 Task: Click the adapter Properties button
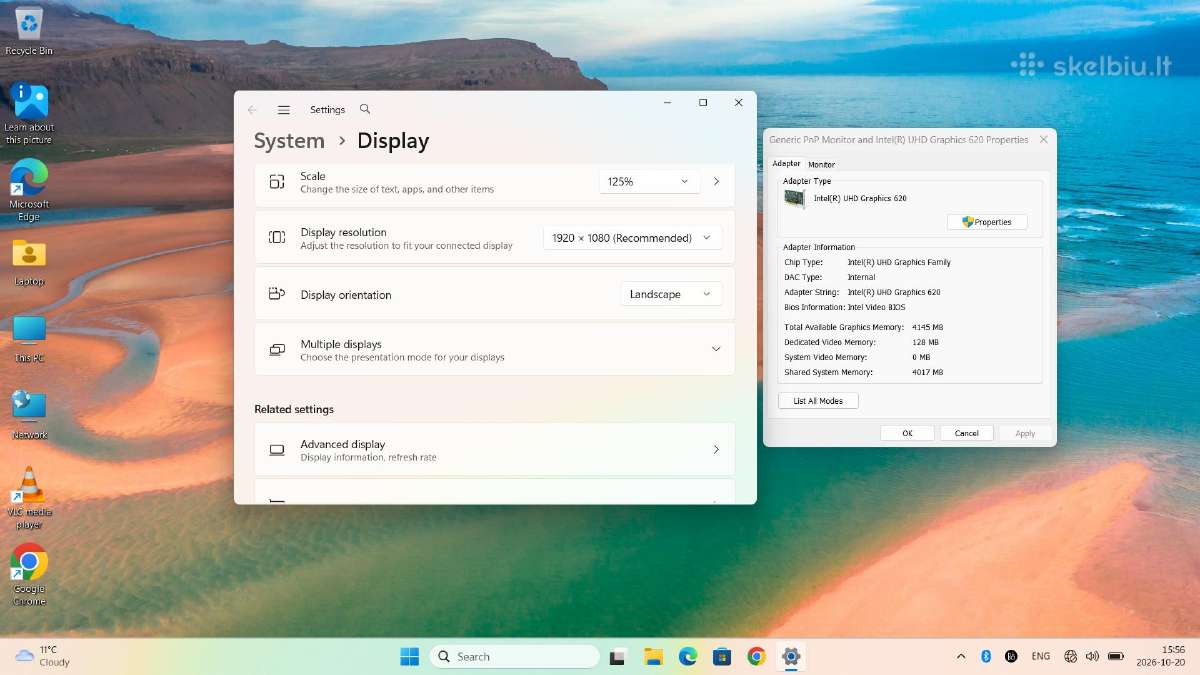pos(987,222)
